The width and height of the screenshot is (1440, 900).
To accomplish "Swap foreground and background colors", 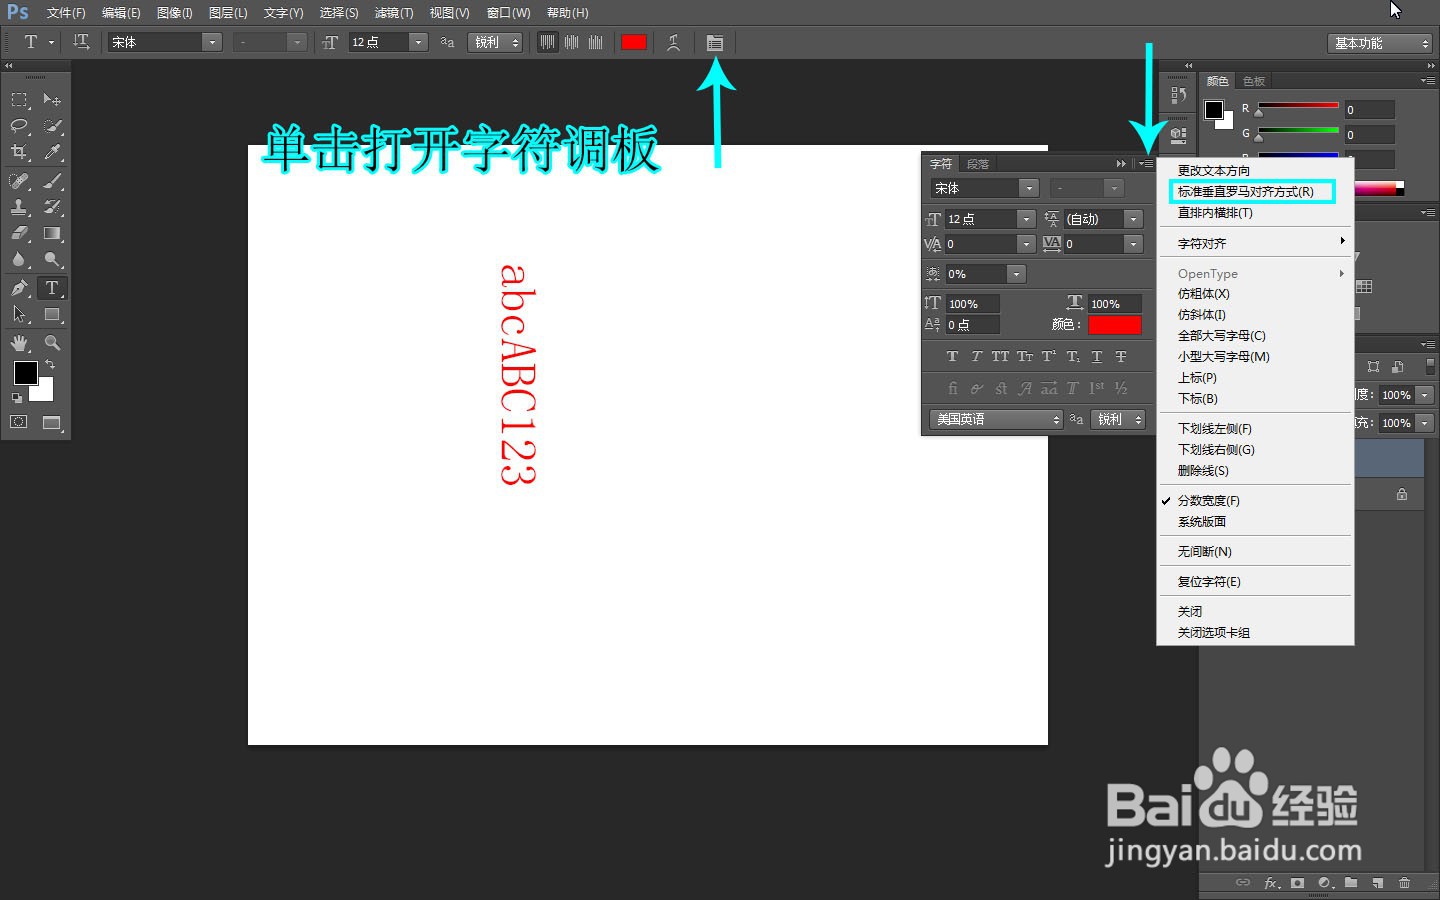I will point(50,364).
